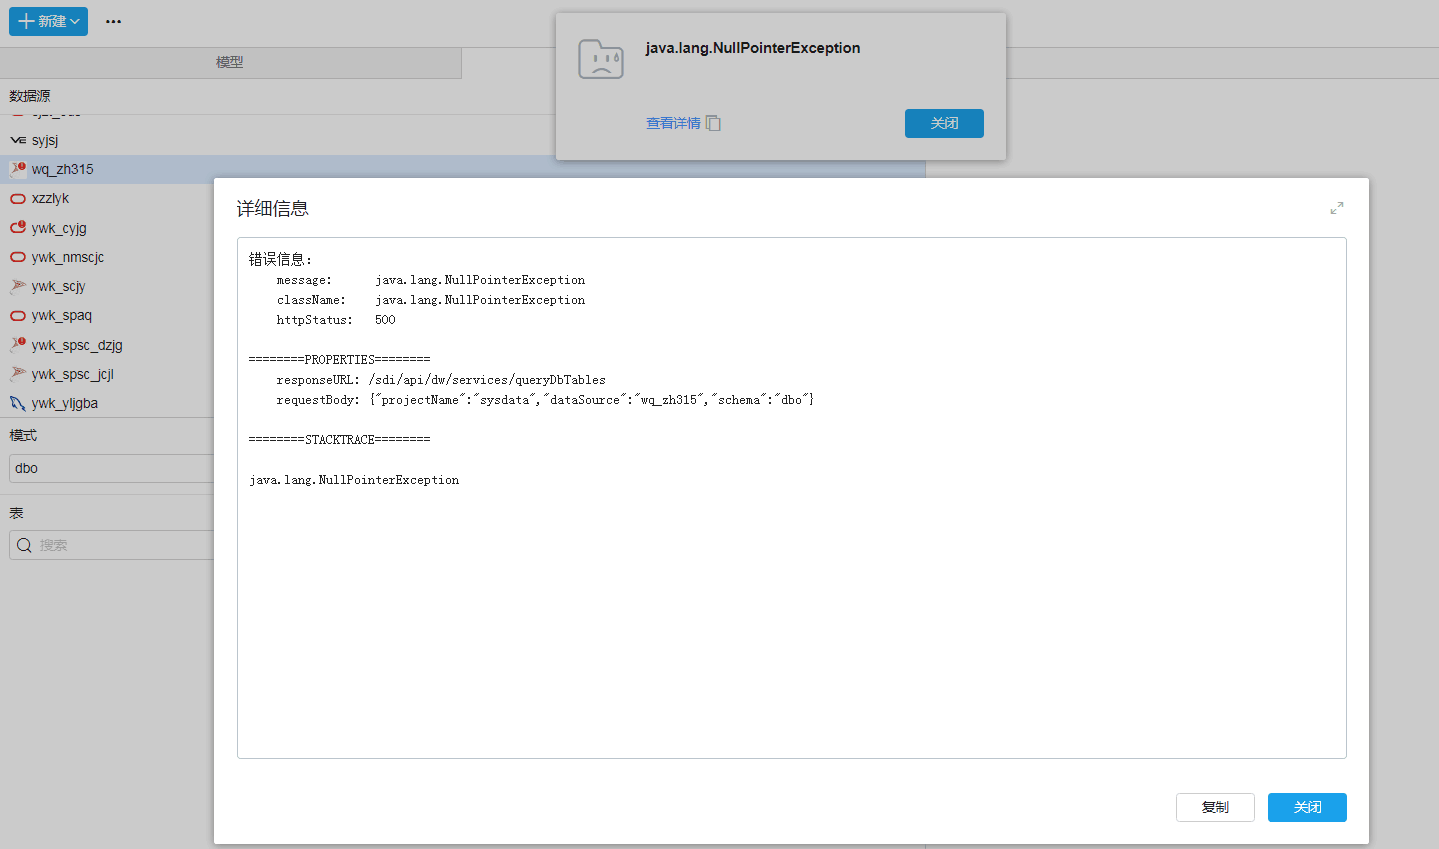The height and width of the screenshot is (849, 1439).
Task: Click the requestBody line in error text
Action: [545, 400]
